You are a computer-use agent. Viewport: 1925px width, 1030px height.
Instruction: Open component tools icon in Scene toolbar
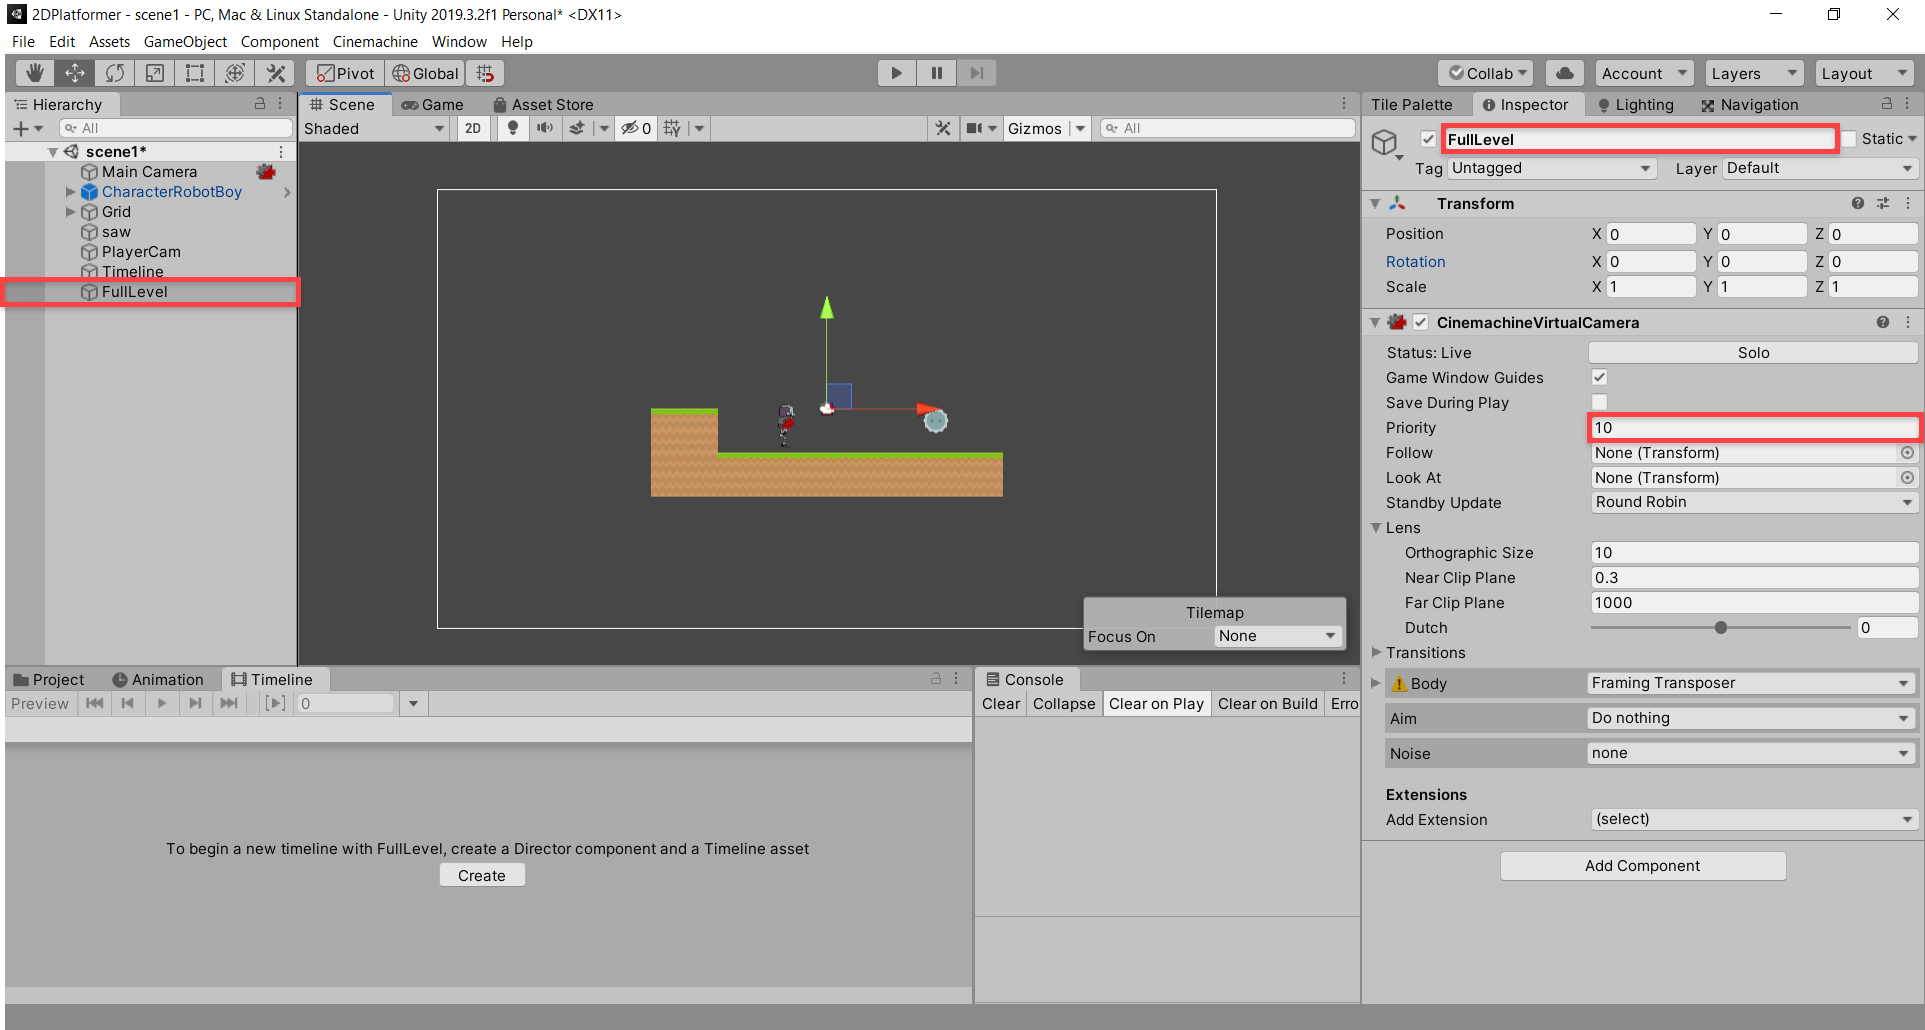coord(942,128)
